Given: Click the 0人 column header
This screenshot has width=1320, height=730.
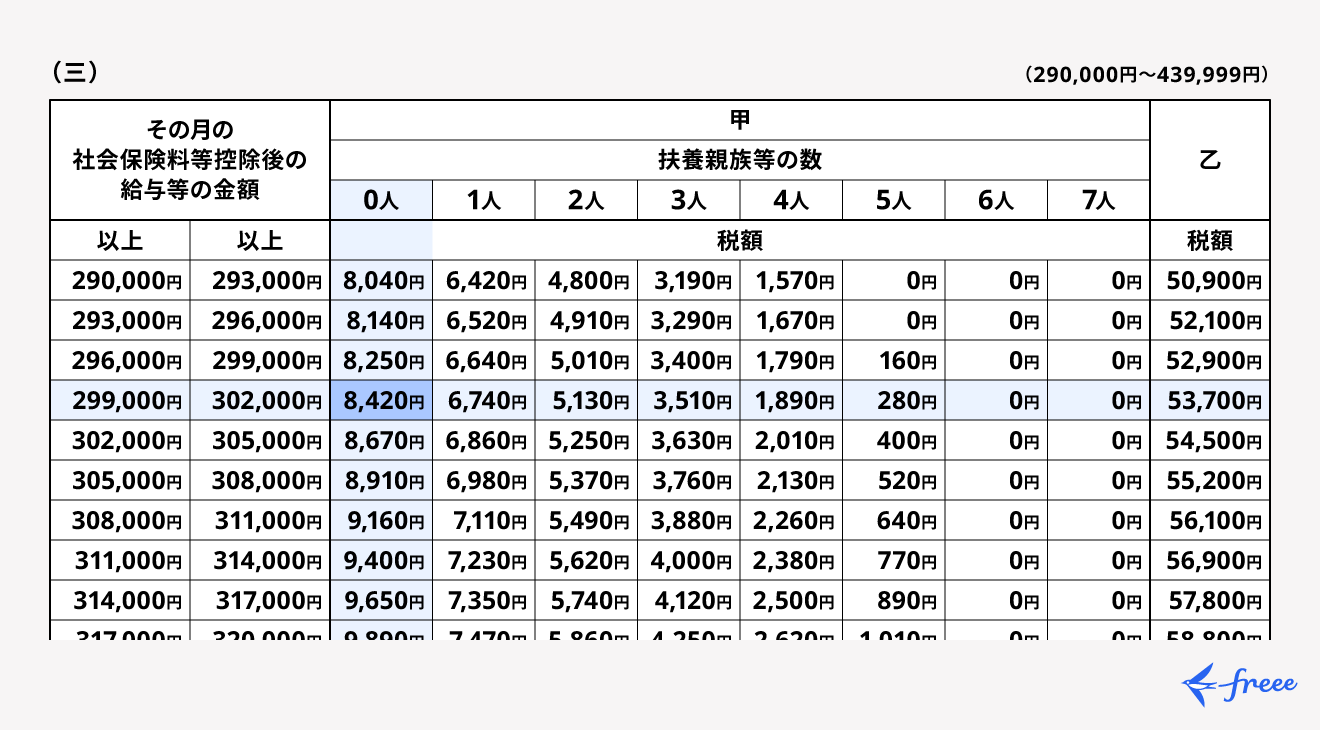Looking at the screenshot, I should [381, 201].
